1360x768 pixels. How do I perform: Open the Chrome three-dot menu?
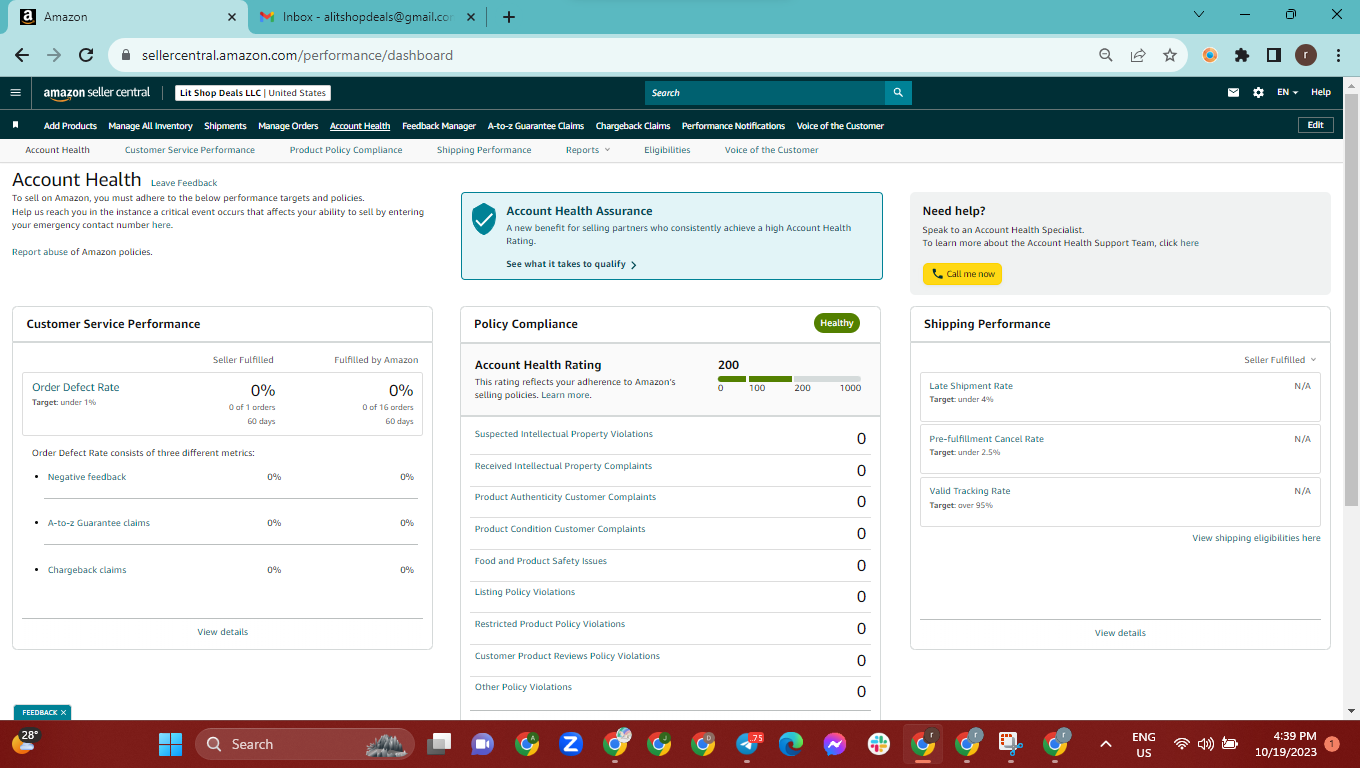tap(1338, 55)
